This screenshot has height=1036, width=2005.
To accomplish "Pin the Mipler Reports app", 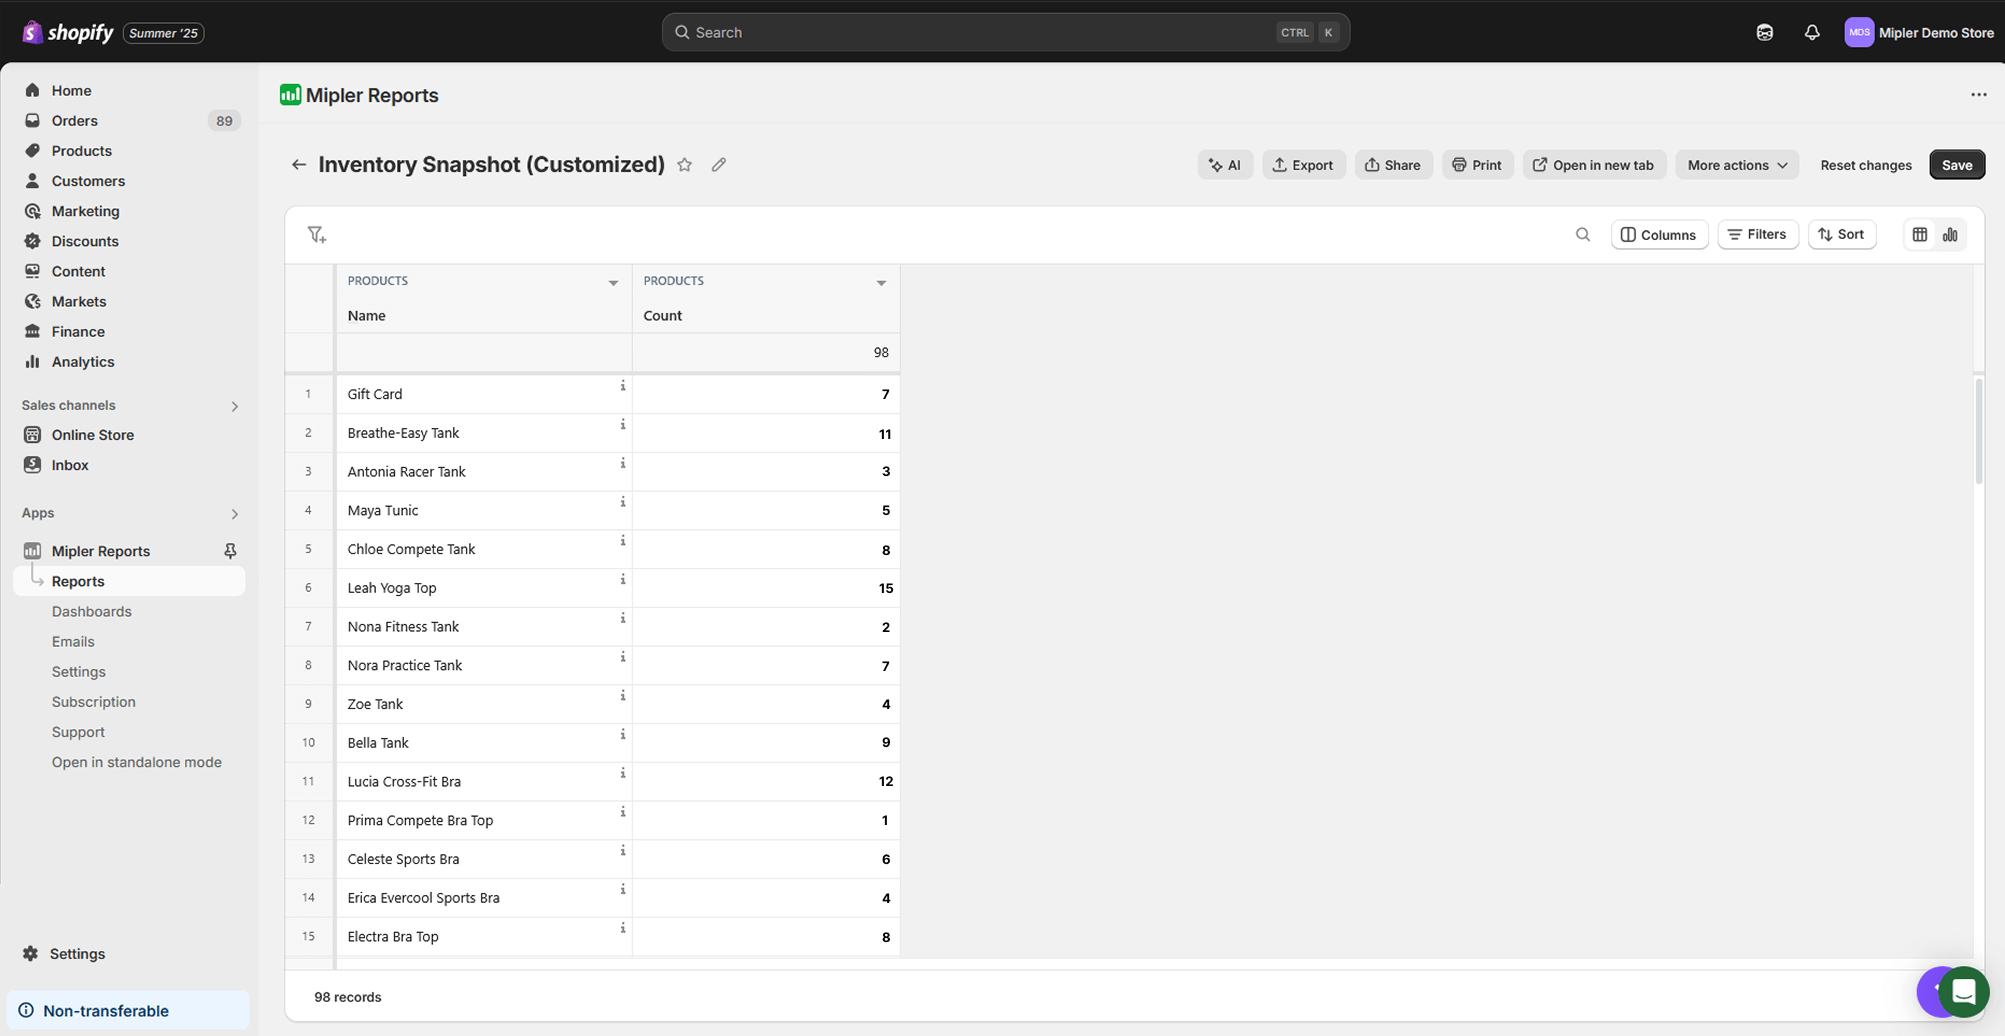I will 230,551.
